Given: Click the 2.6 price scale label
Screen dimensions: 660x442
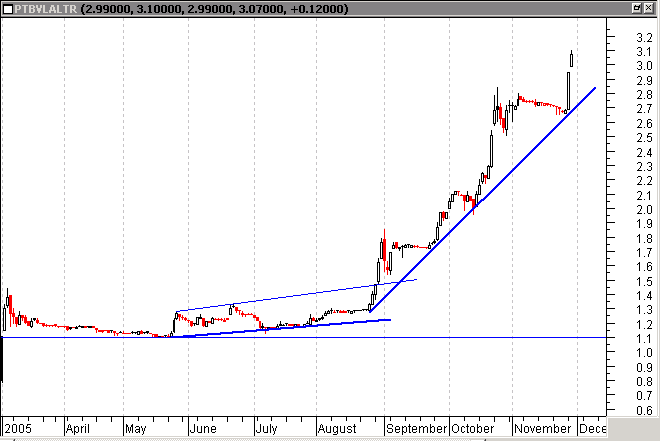Looking at the screenshot, I should (x=644, y=123).
